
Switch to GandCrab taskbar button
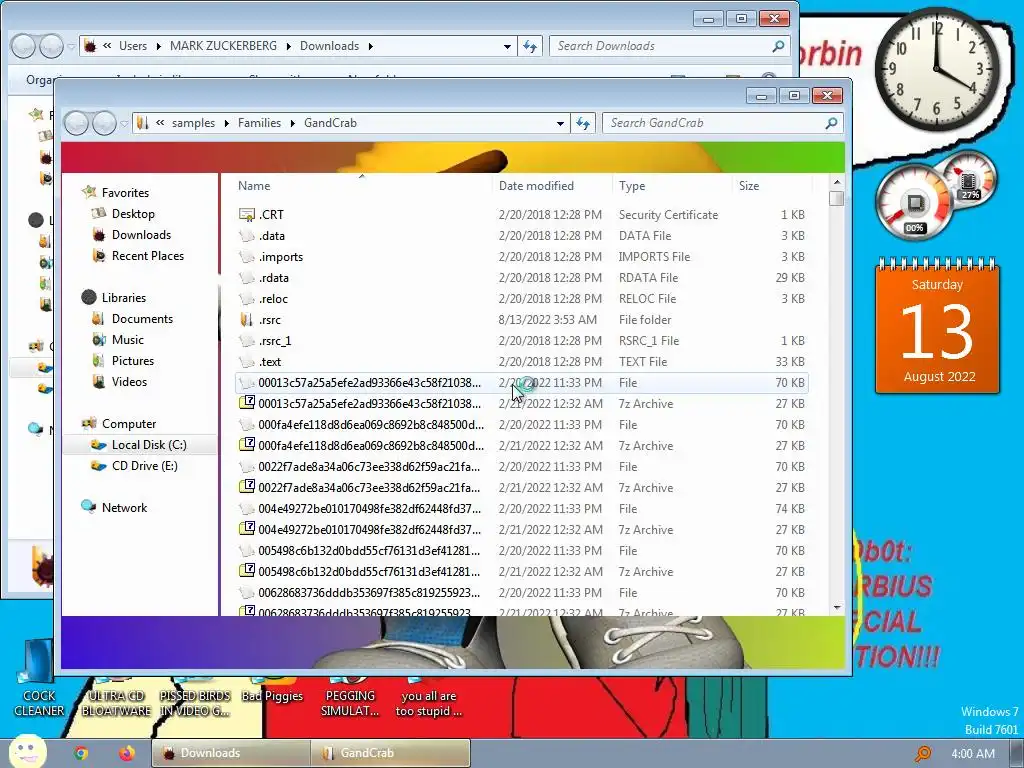point(391,753)
